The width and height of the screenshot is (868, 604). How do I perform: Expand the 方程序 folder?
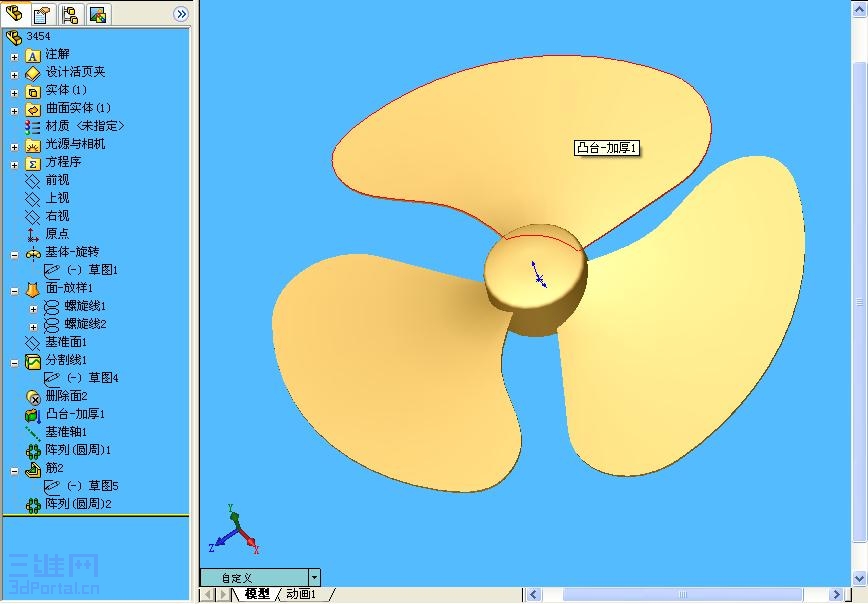[x=14, y=165]
